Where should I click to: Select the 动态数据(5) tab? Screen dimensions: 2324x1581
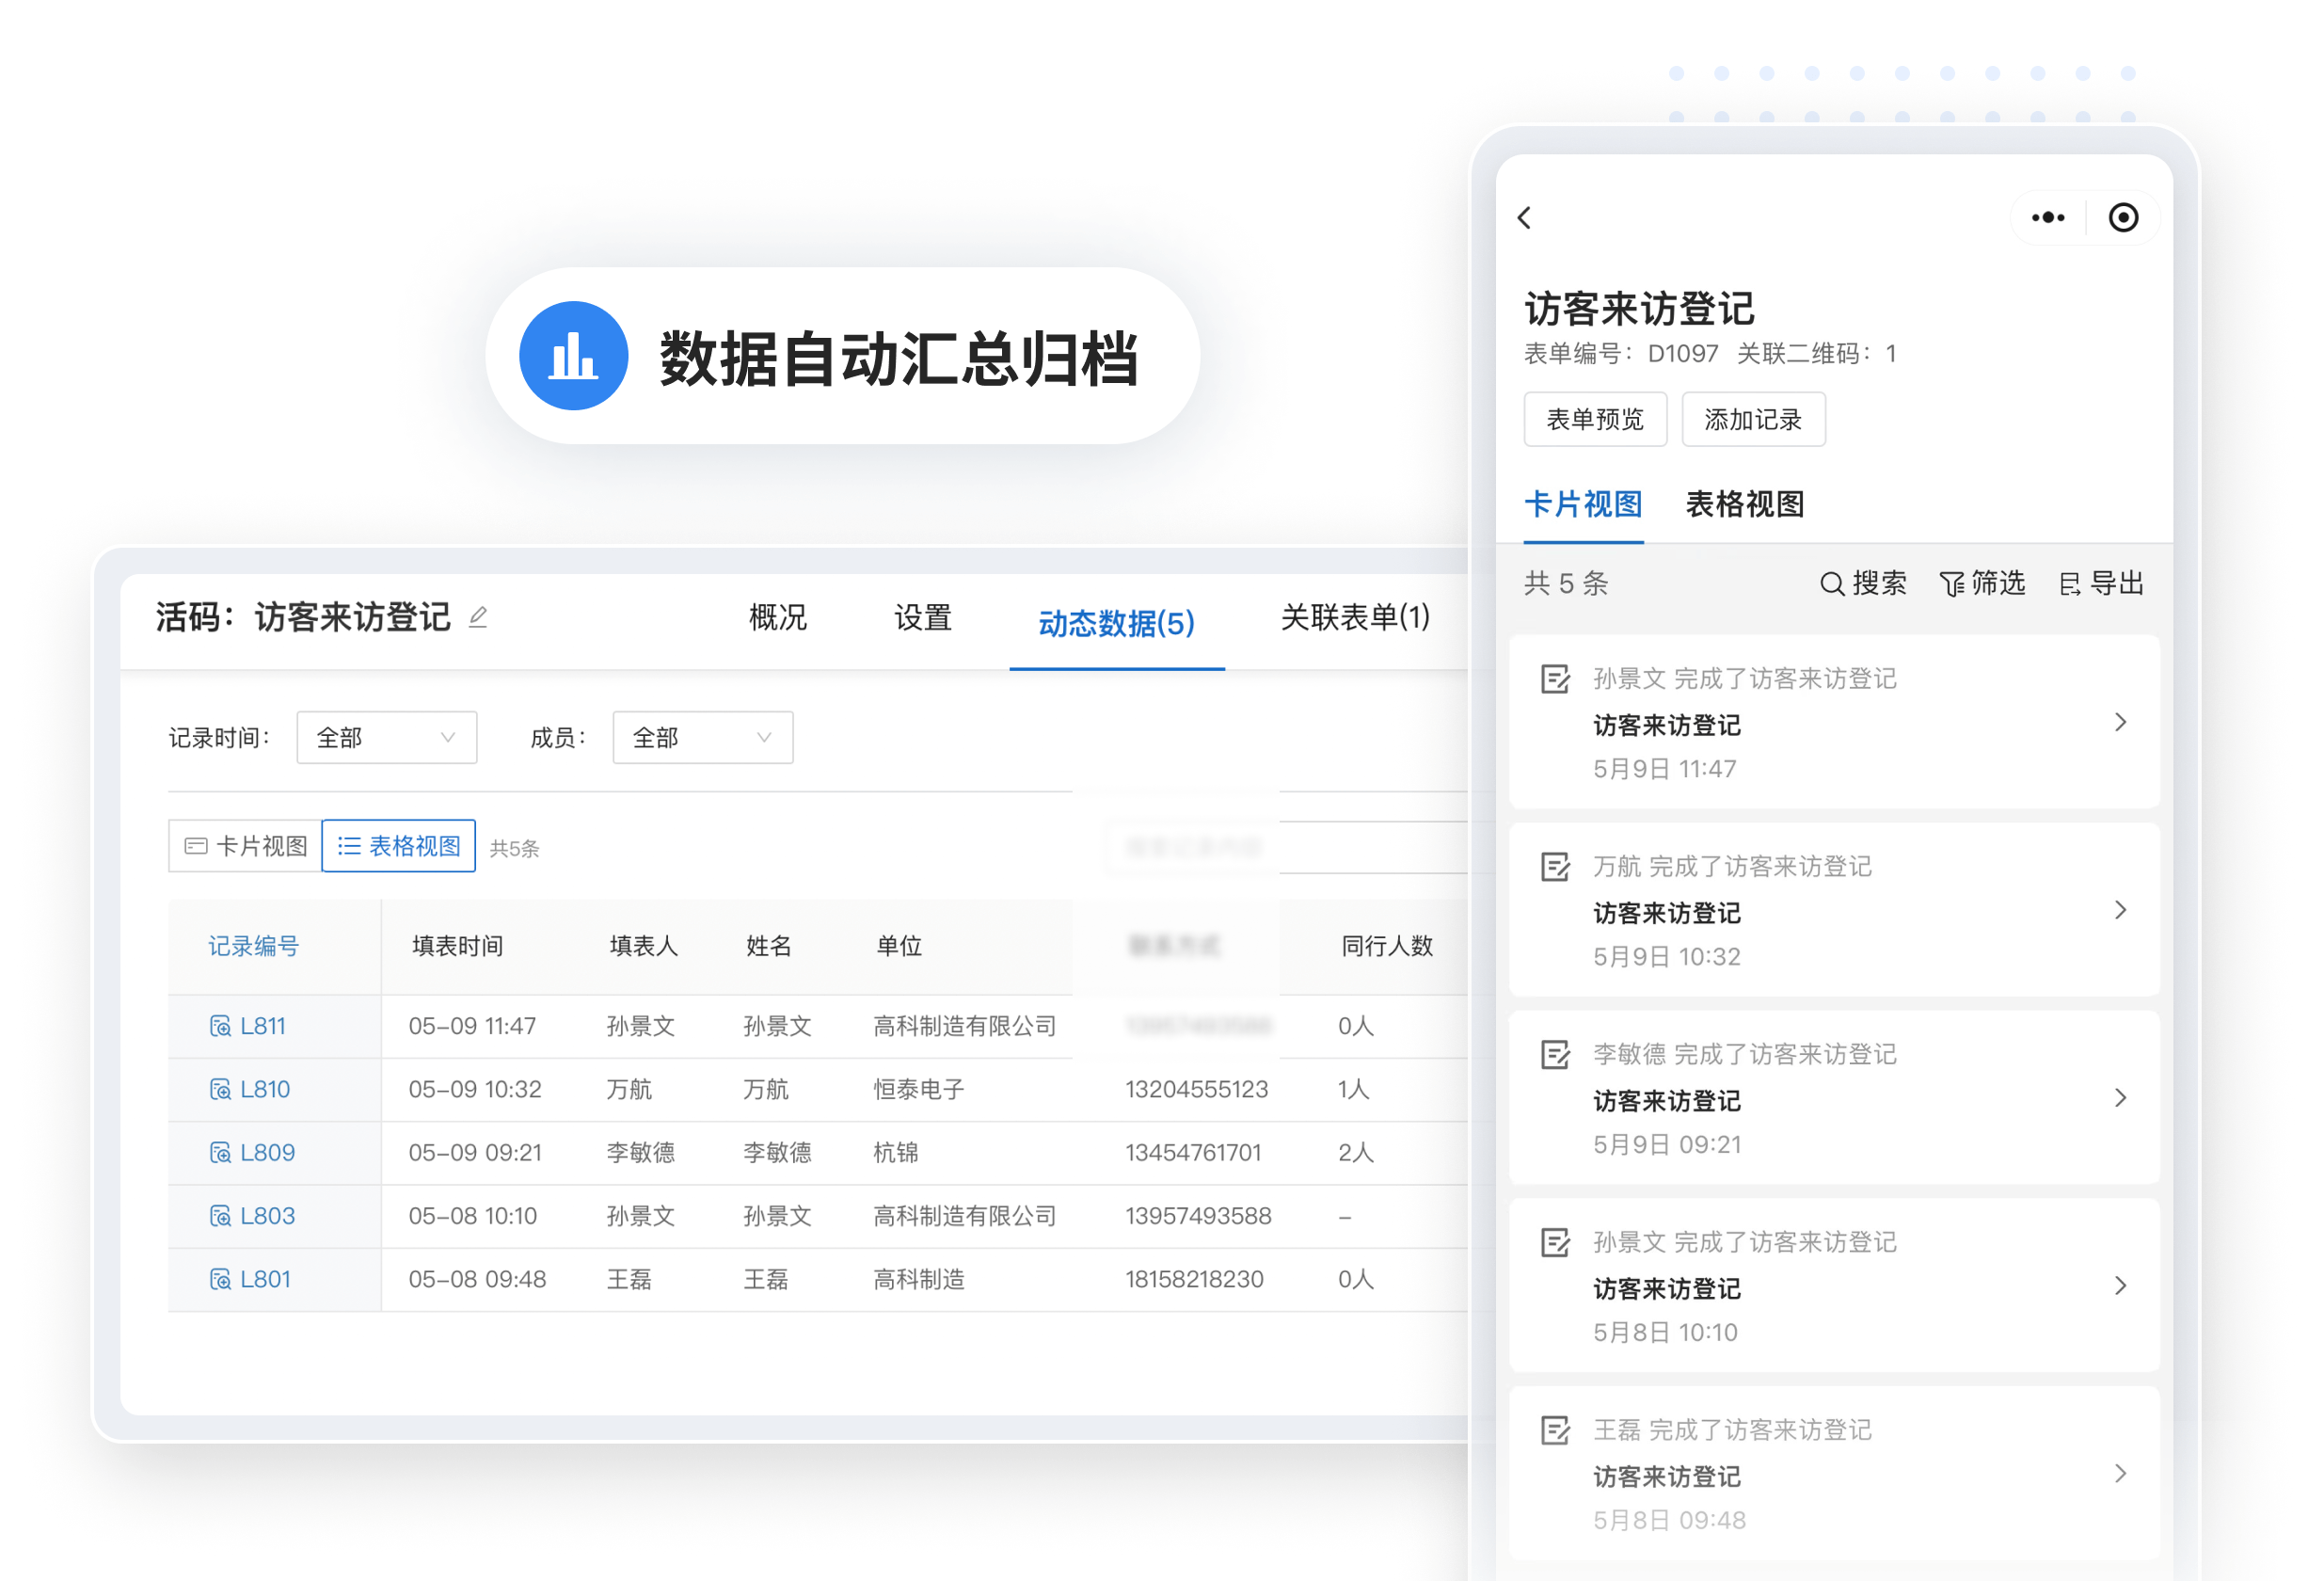pyautogui.click(x=1117, y=623)
